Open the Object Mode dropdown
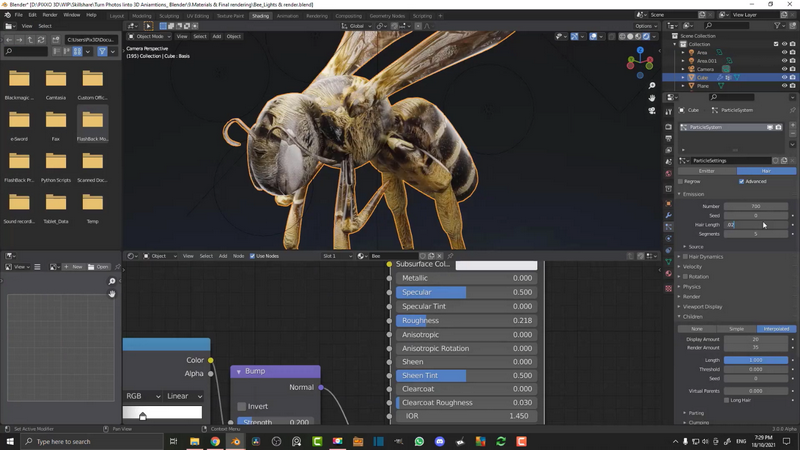 click(x=149, y=37)
